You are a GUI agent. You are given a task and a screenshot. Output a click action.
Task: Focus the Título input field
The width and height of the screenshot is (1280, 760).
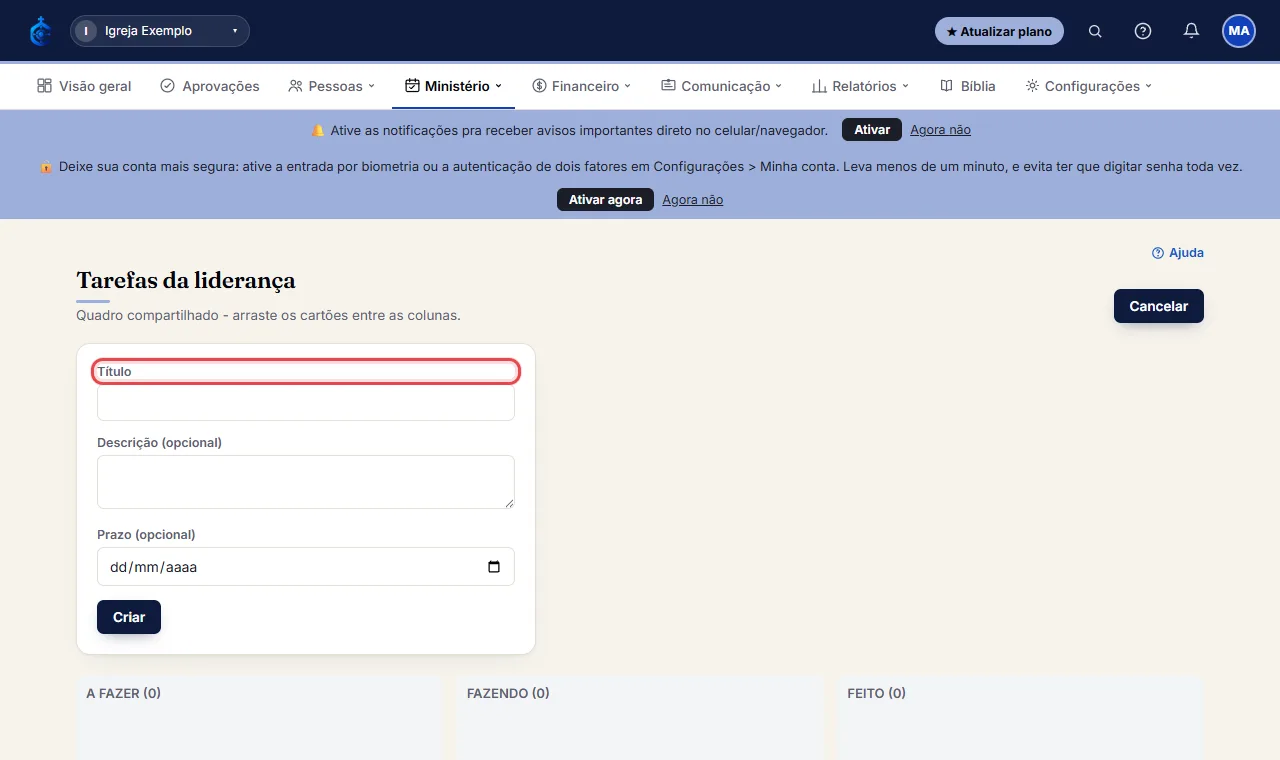point(306,402)
